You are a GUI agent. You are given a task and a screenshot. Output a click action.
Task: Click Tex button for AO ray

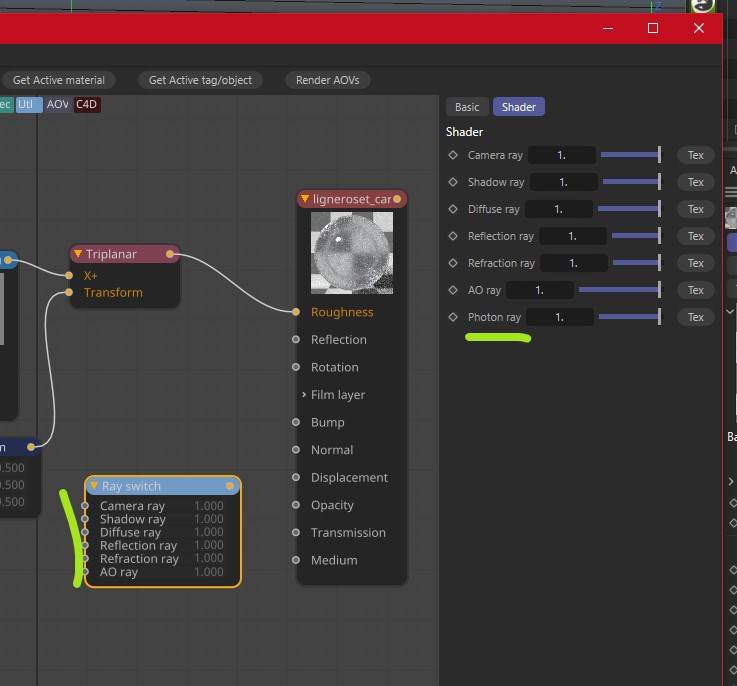tap(696, 290)
